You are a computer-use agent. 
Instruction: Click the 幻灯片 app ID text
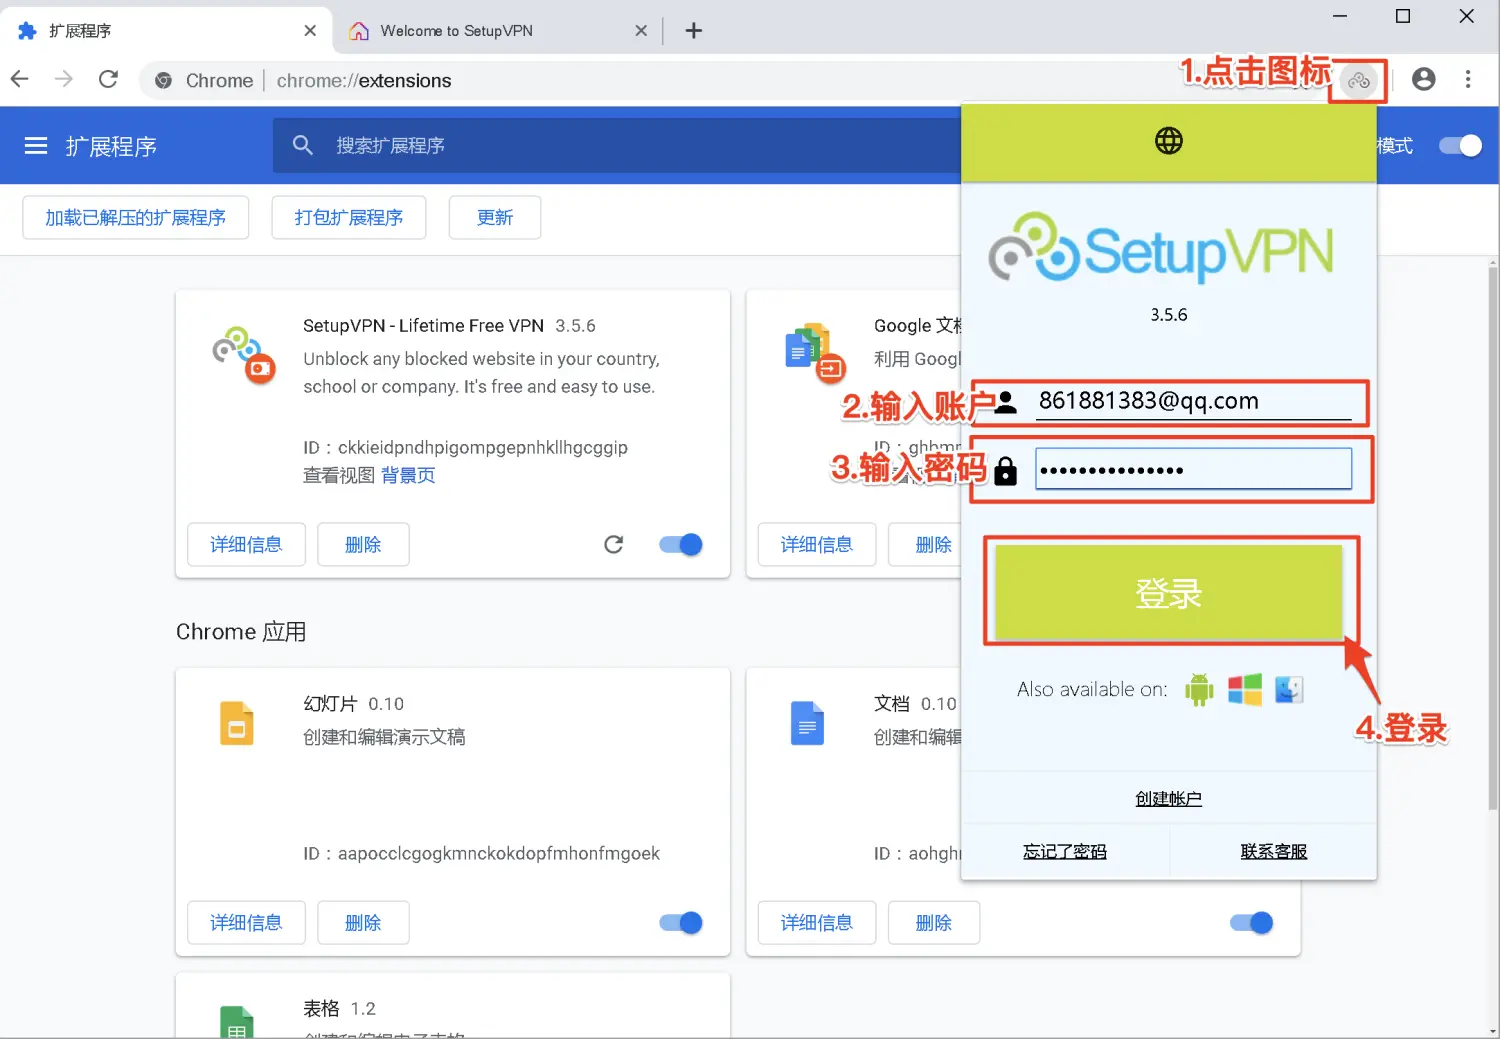click(482, 853)
